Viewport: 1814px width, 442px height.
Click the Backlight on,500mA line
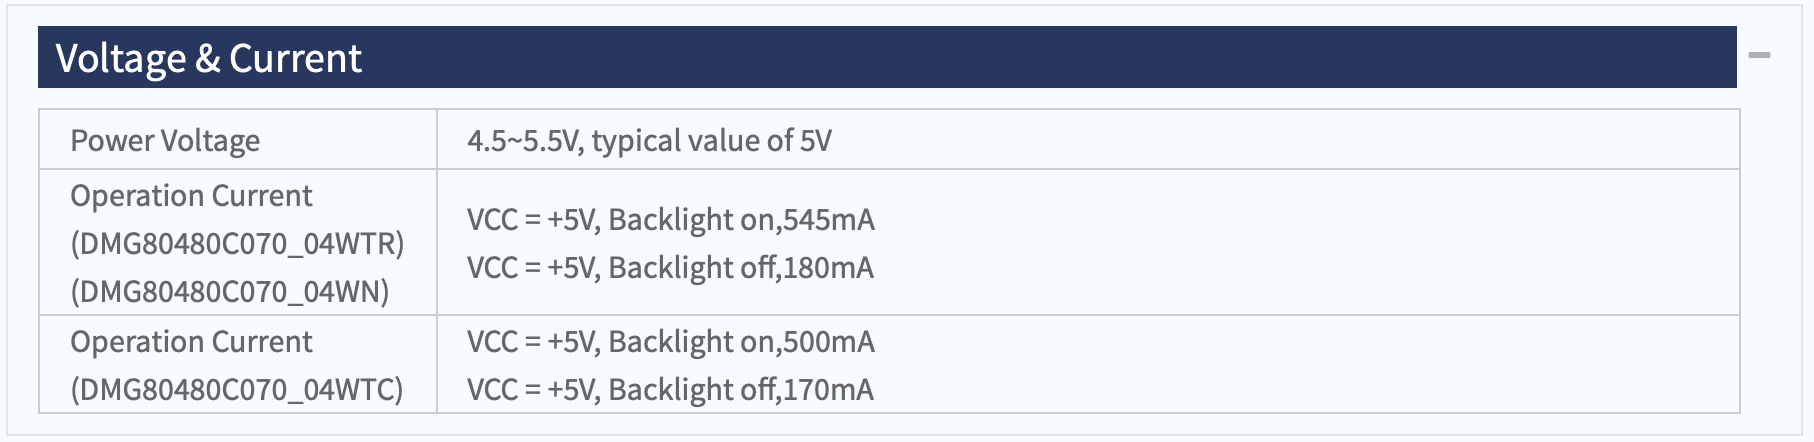(670, 342)
